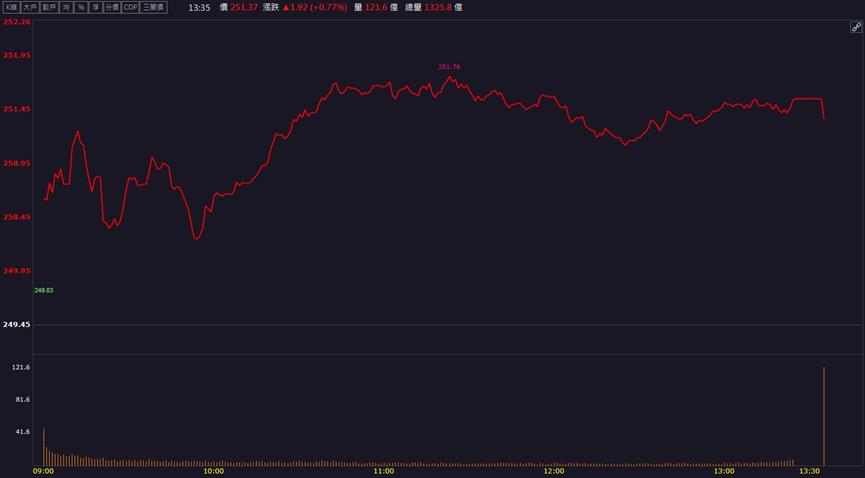The height and width of the screenshot is (478, 865).
Task: Click the change value 1.92 (+0.77%)
Action: 315,8
